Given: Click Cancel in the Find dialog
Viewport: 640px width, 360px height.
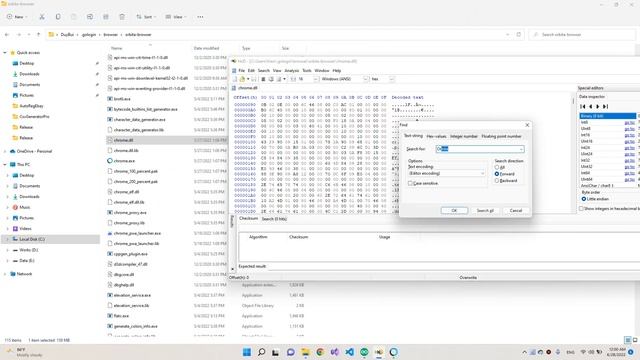Looking at the screenshot, I should pos(516,211).
